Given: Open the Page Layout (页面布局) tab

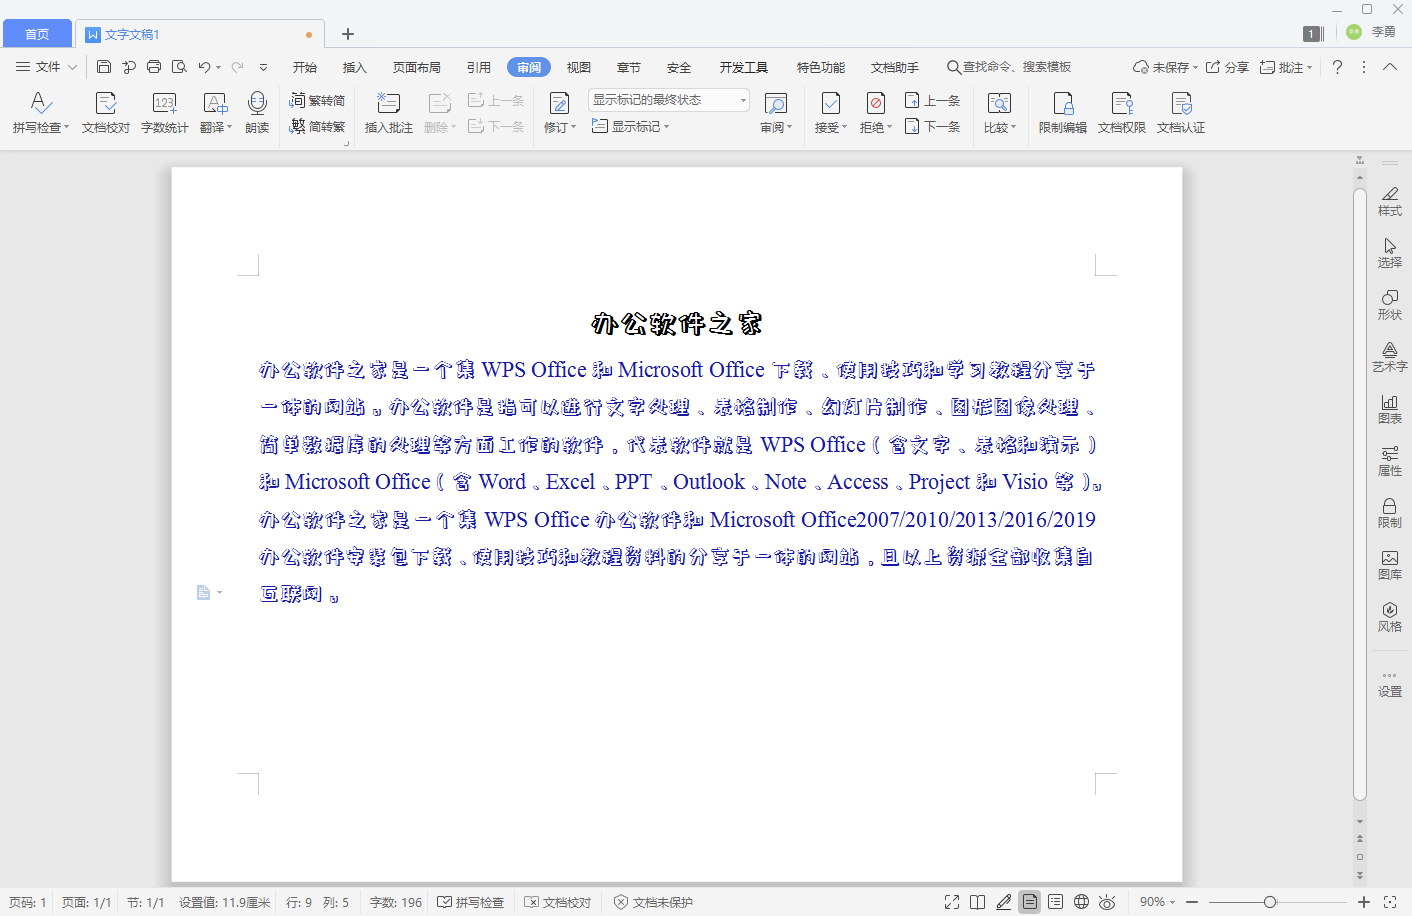Looking at the screenshot, I should tap(417, 67).
